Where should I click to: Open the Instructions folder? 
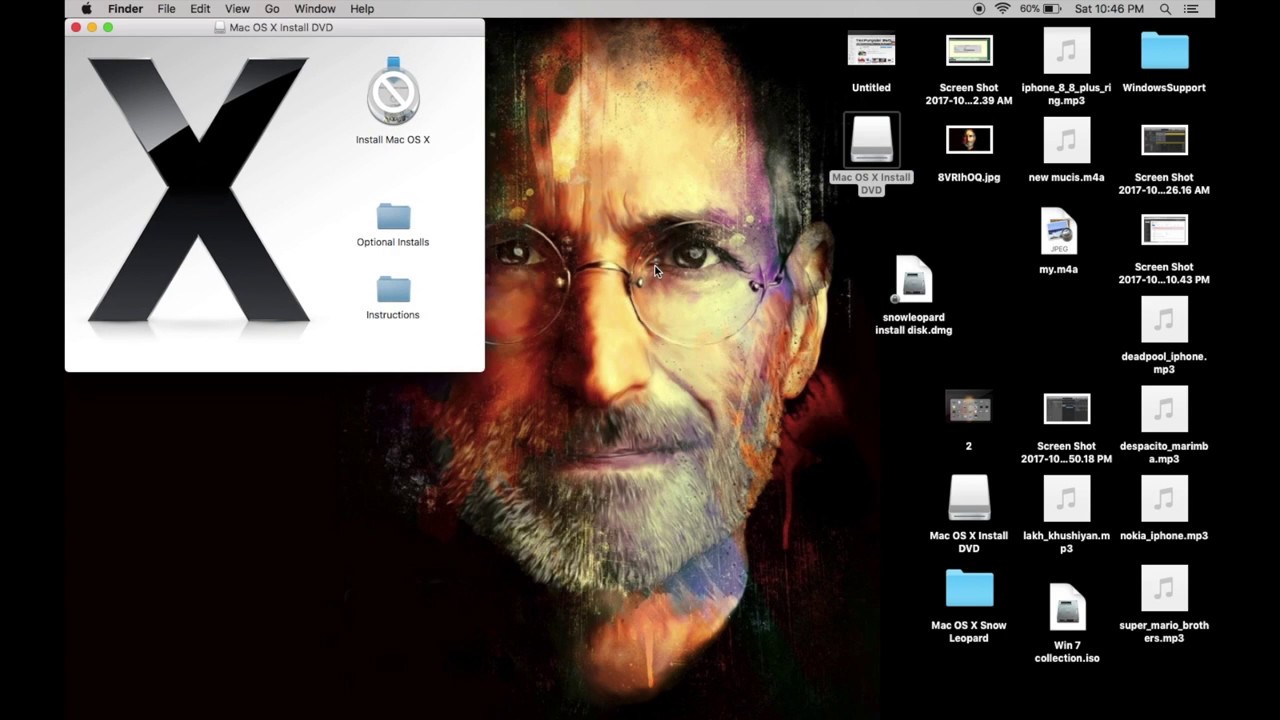pos(393,290)
